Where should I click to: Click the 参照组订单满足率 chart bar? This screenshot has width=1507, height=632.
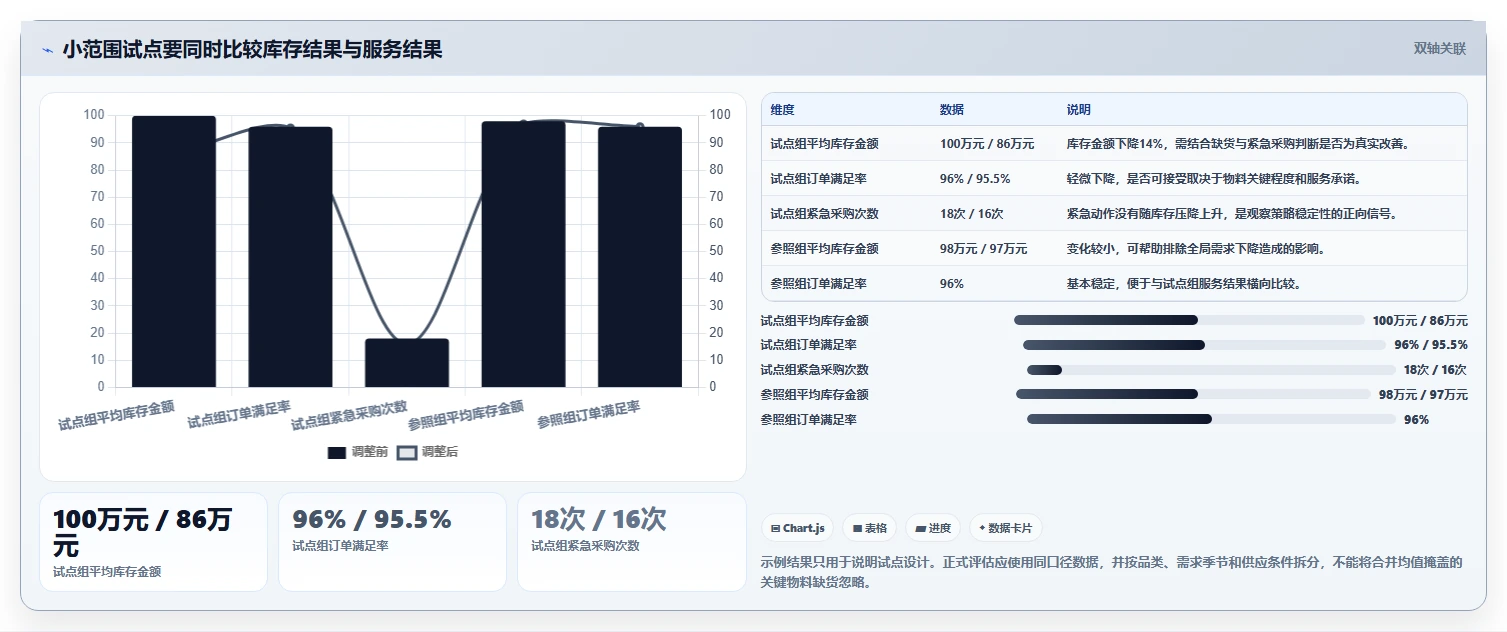point(639,257)
